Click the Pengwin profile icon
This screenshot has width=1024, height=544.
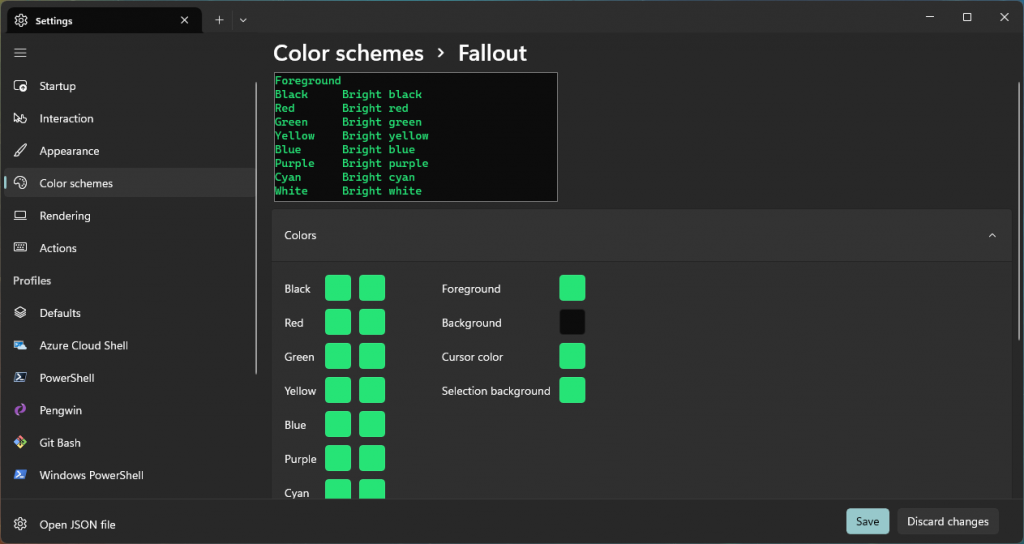coord(20,410)
